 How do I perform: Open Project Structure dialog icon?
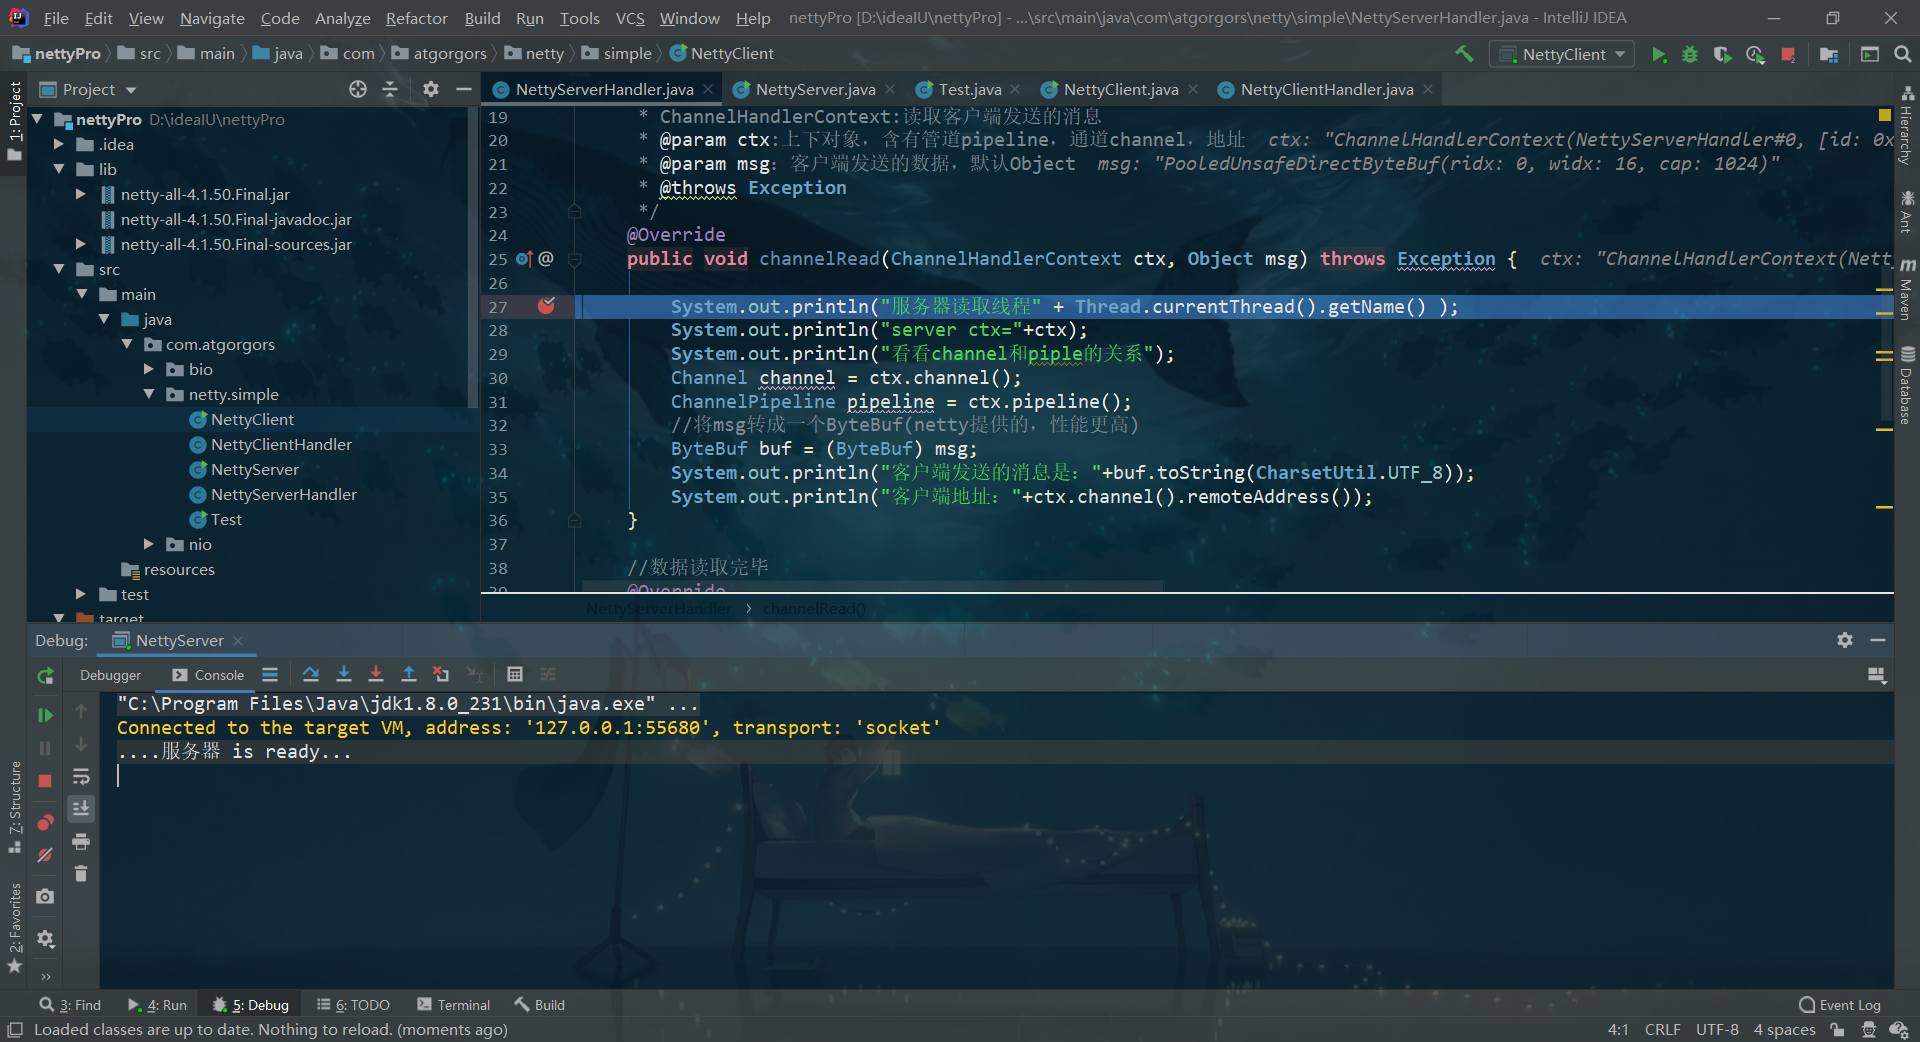1829,54
